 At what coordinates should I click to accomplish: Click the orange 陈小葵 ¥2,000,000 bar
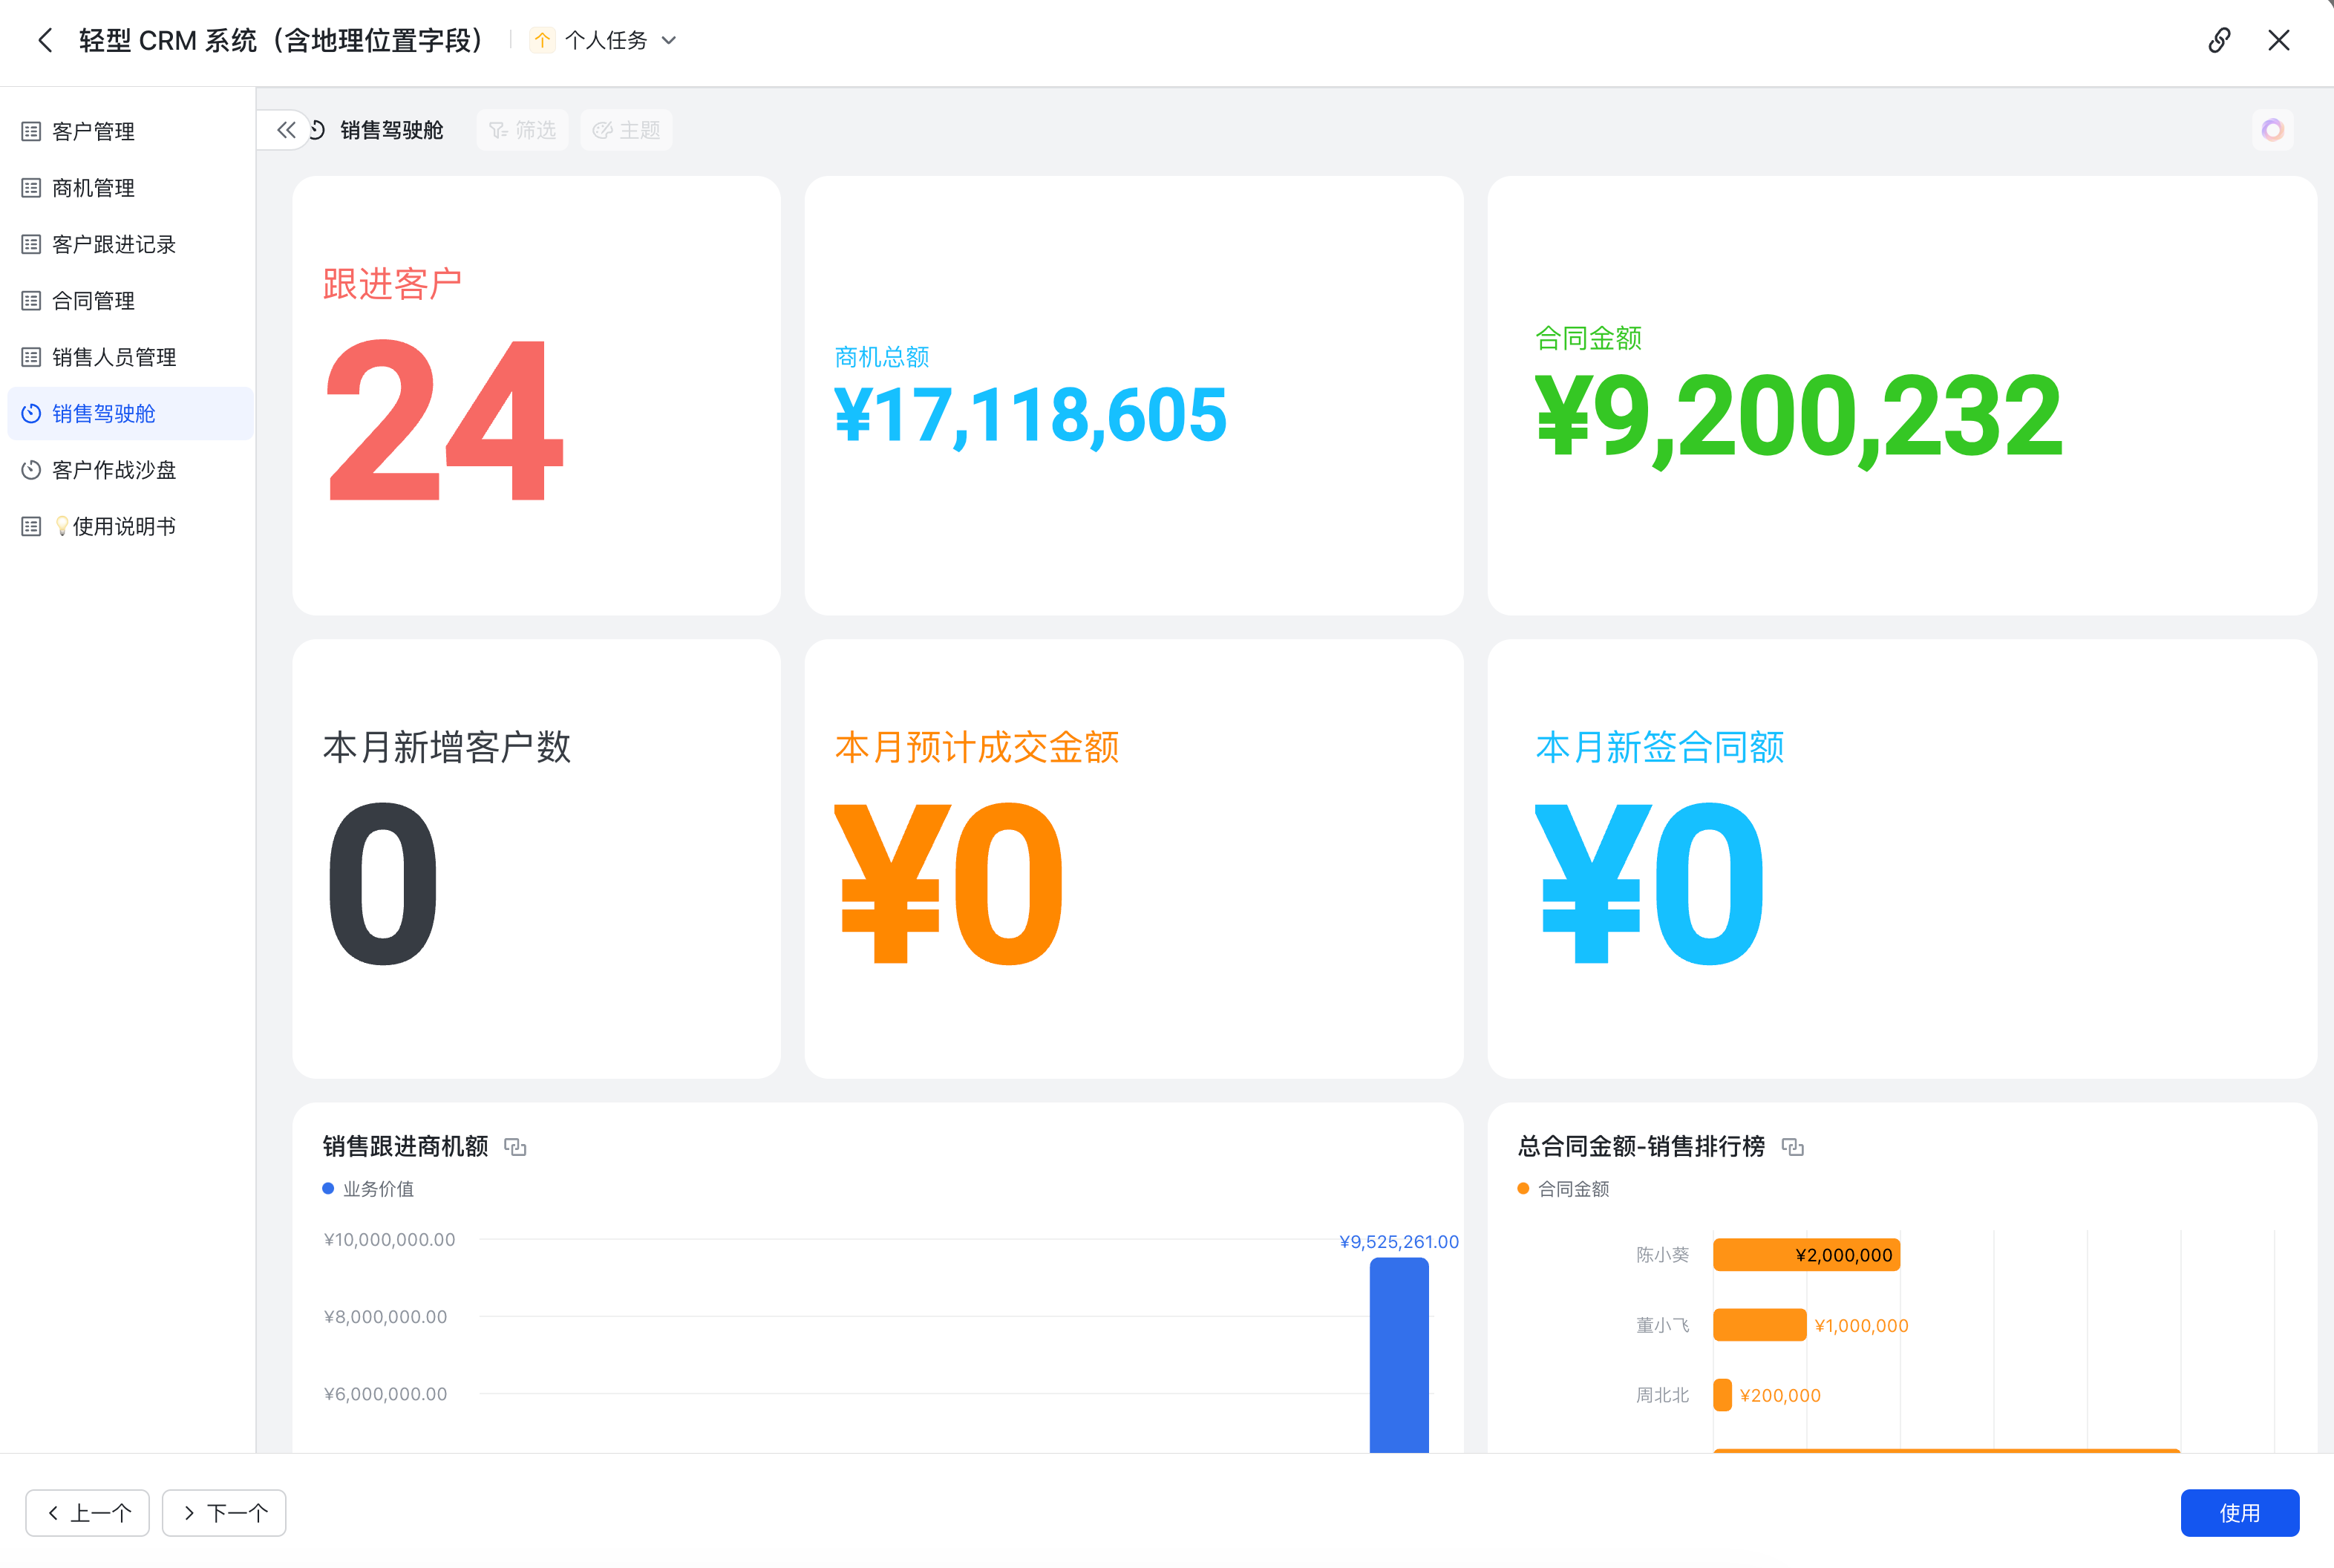[1806, 1255]
